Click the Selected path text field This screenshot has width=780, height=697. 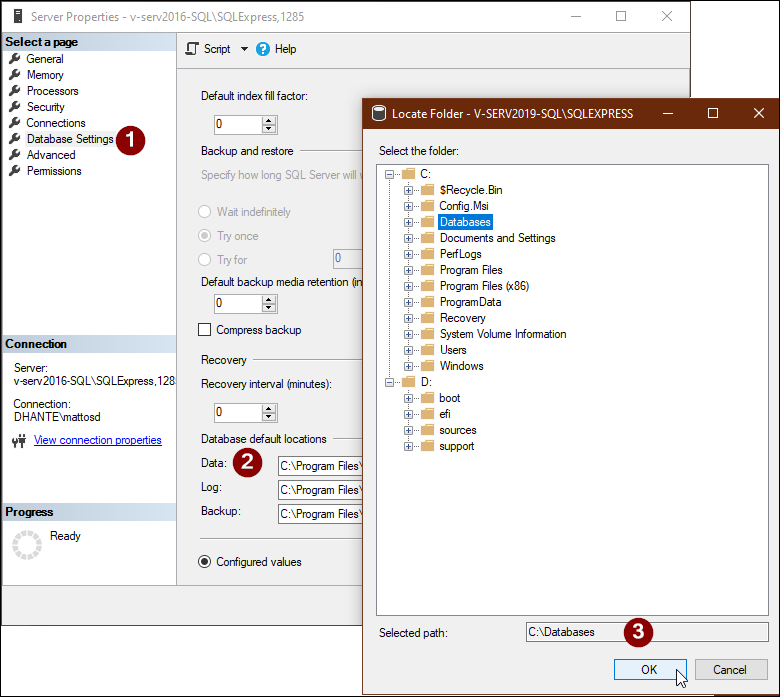coord(647,632)
